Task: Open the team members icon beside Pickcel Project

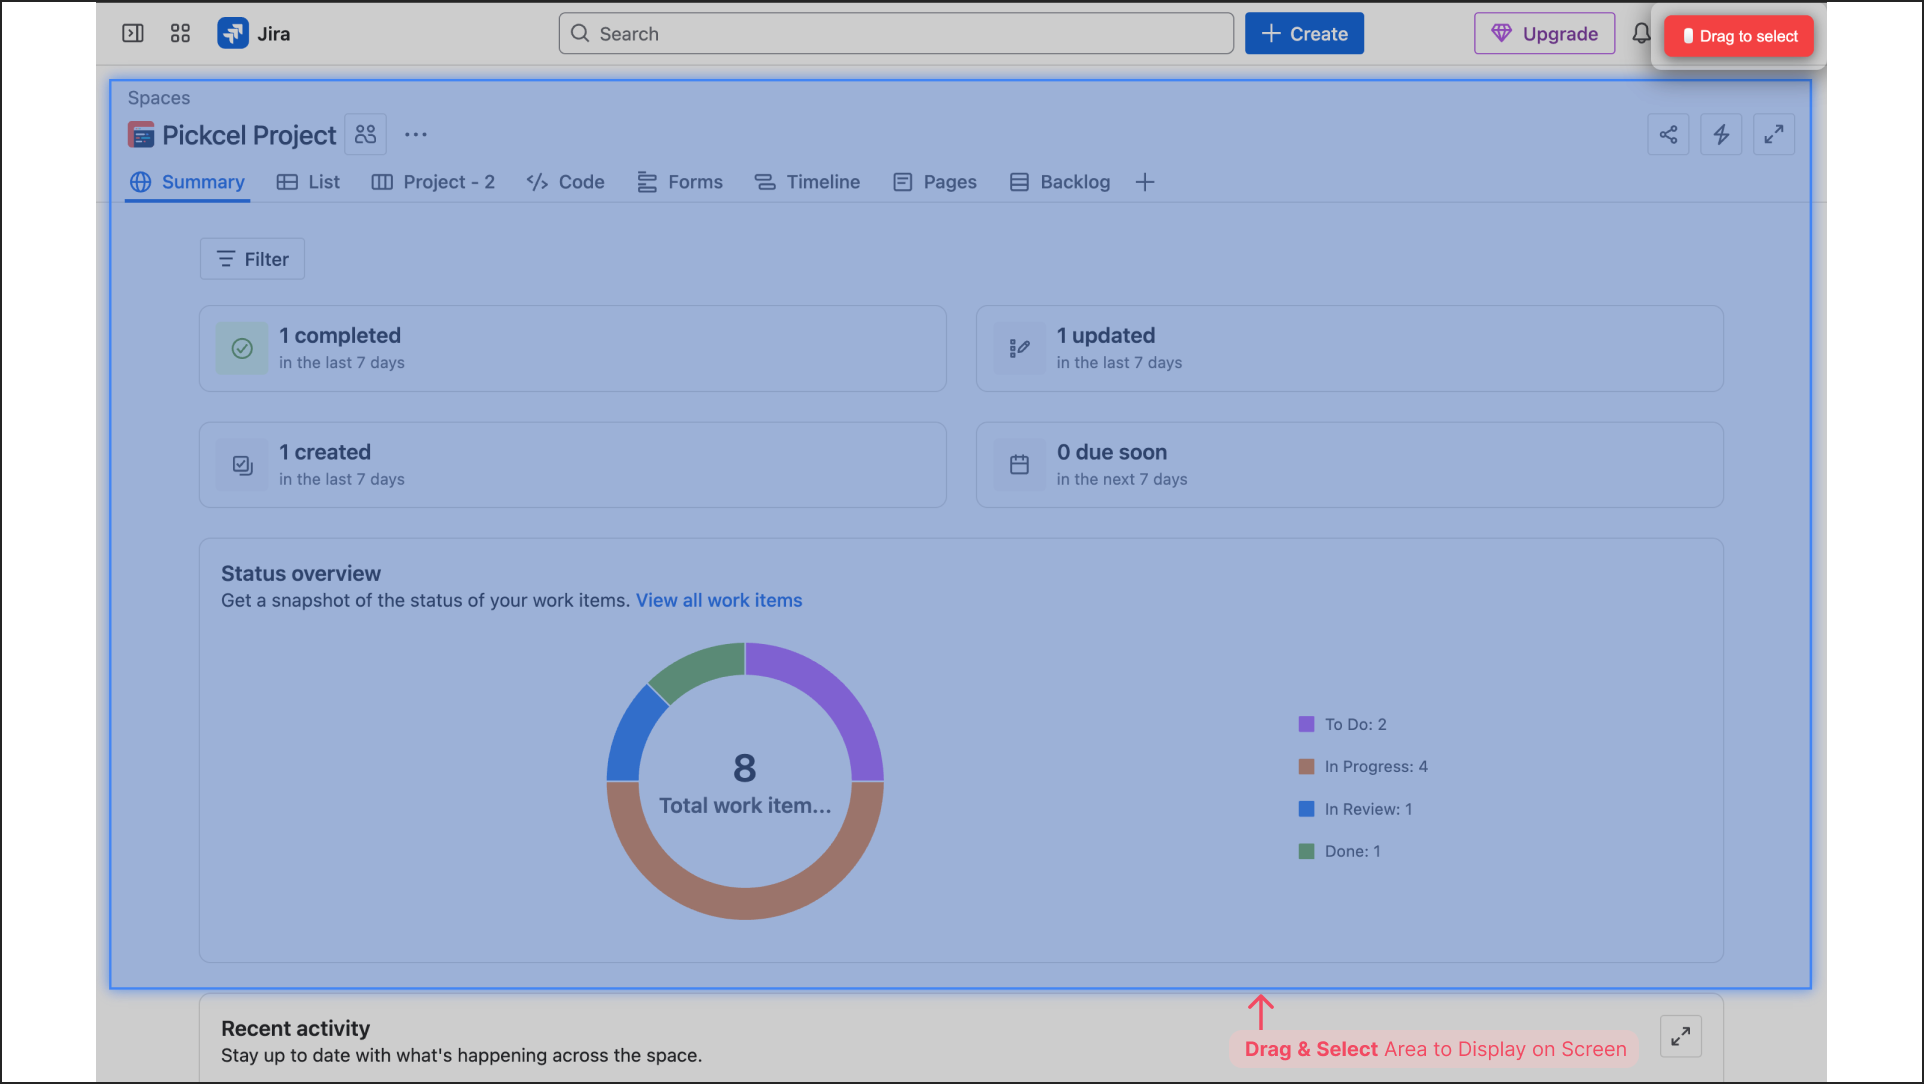Action: [x=366, y=135]
